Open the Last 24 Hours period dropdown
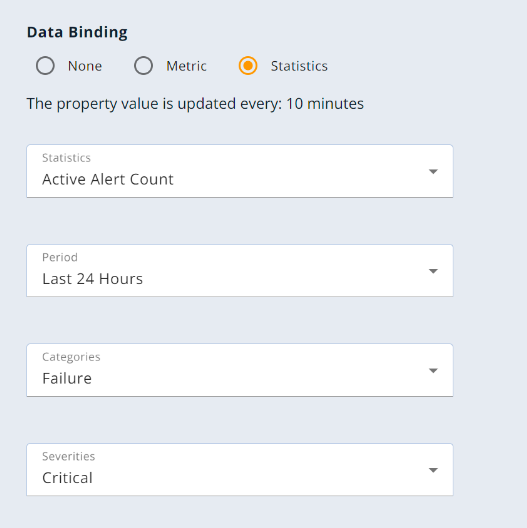Image resolution: width=527 pixels, height=528 pixels. [x=240, y=271]
